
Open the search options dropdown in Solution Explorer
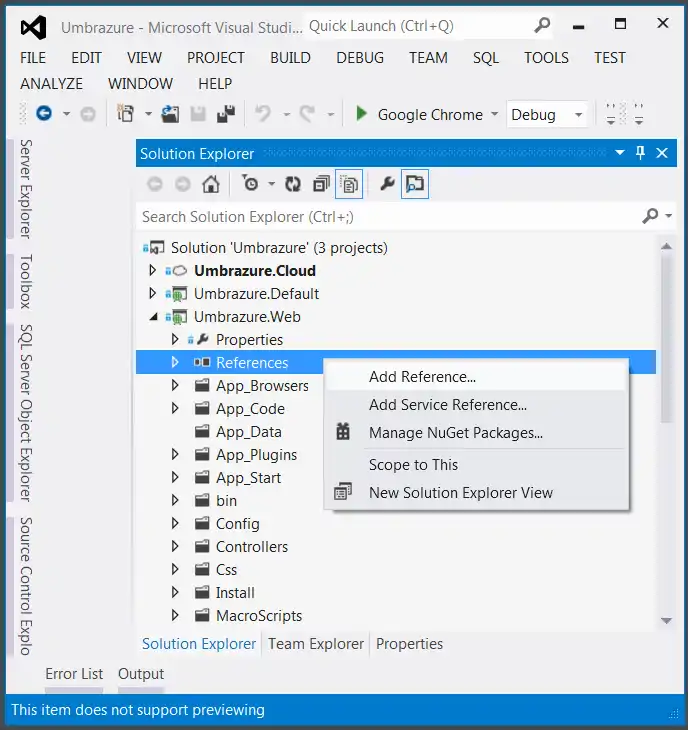point(668,216)
